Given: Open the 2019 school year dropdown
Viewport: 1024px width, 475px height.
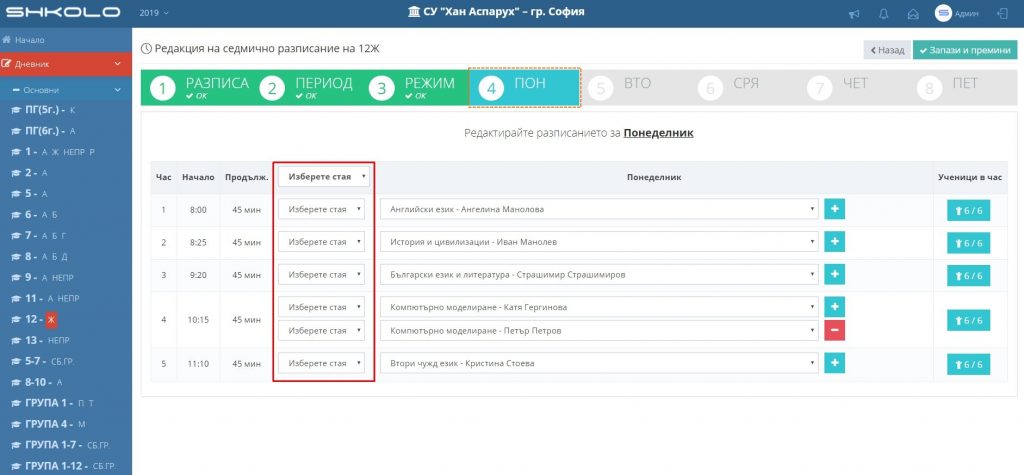Looking at the screenshot, I should (153, 13).
